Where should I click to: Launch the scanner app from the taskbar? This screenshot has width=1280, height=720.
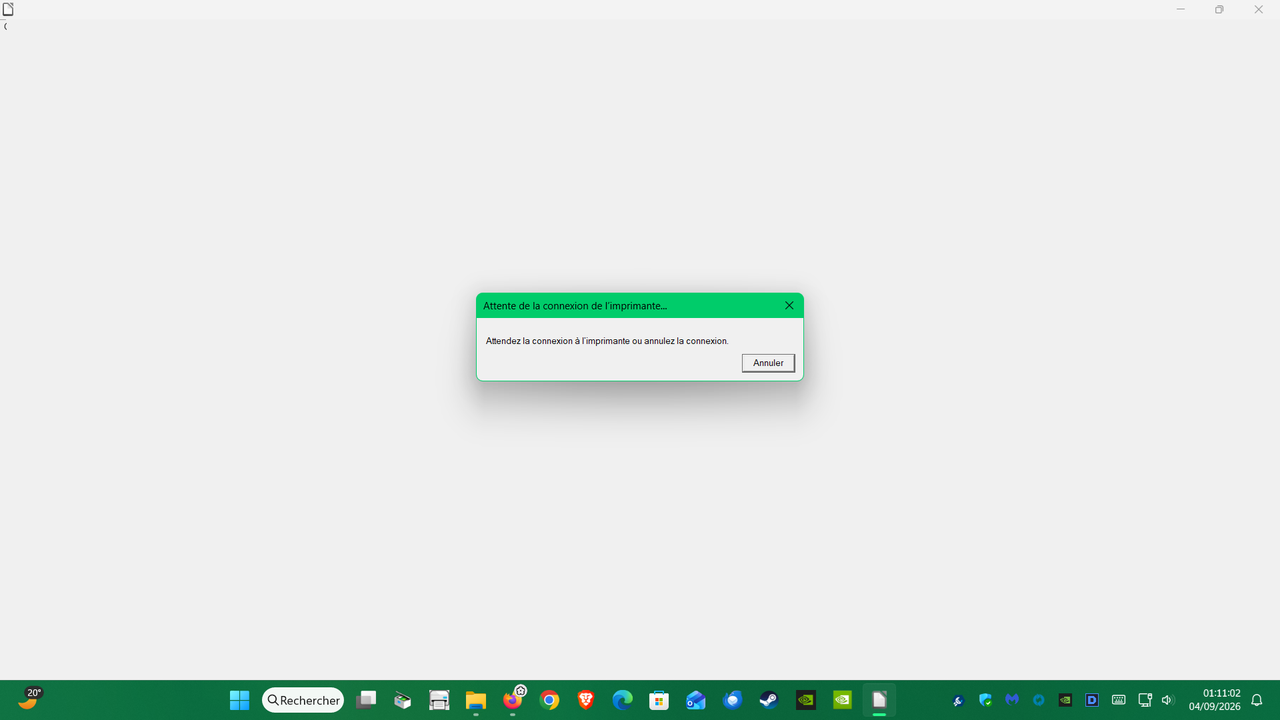tap(403, 700)
